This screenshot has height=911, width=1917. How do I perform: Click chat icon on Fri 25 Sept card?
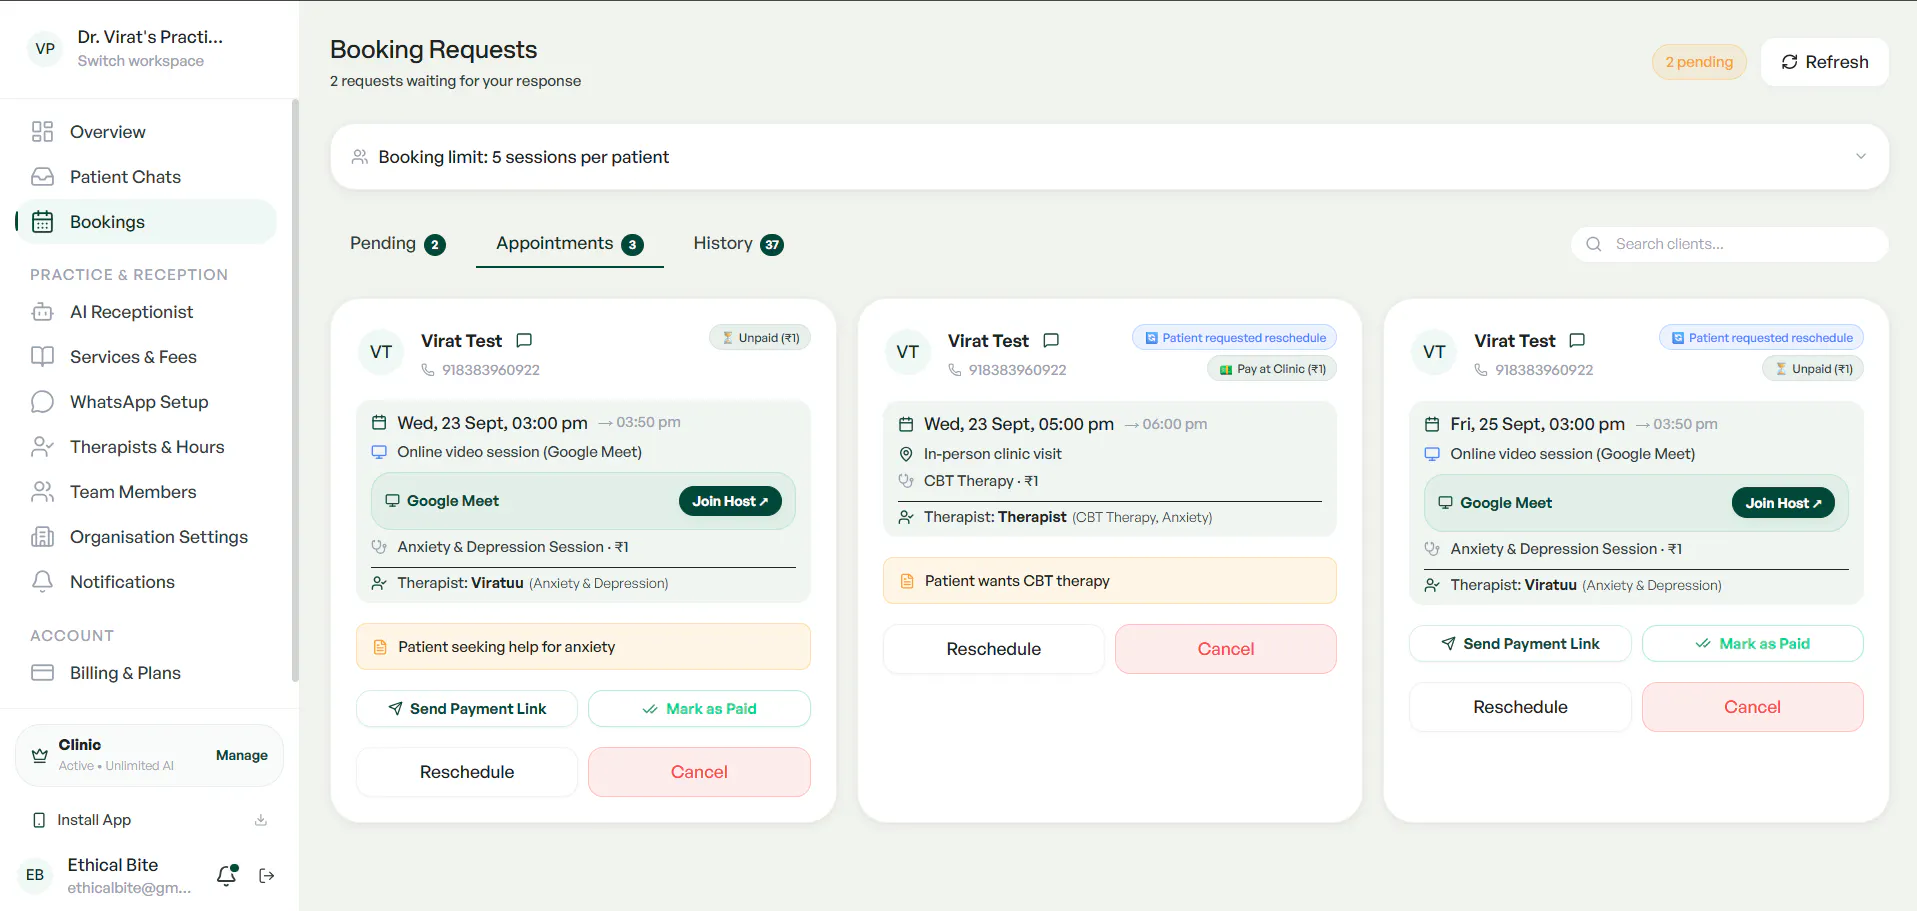click(1577, 340)
